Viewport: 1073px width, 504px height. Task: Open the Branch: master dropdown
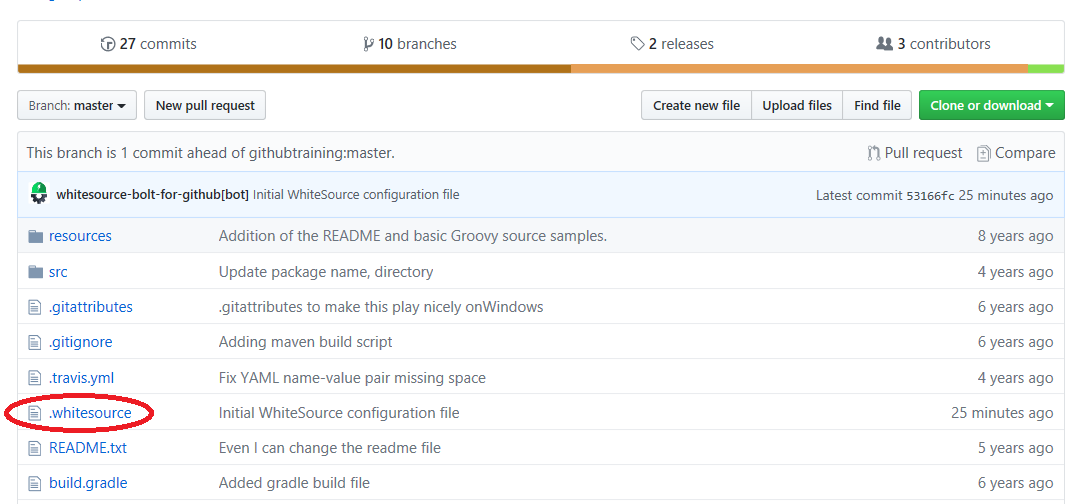(x=77, y=105)
